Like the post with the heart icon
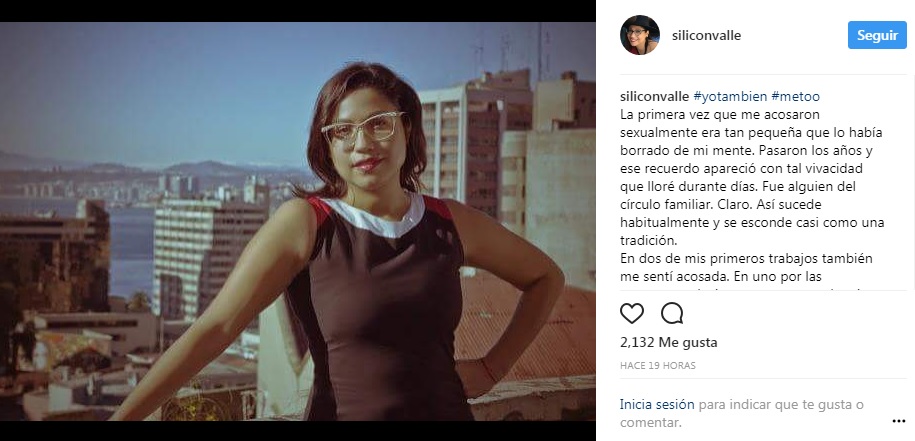This screenshot has width=915, height=441. (631, 314)
